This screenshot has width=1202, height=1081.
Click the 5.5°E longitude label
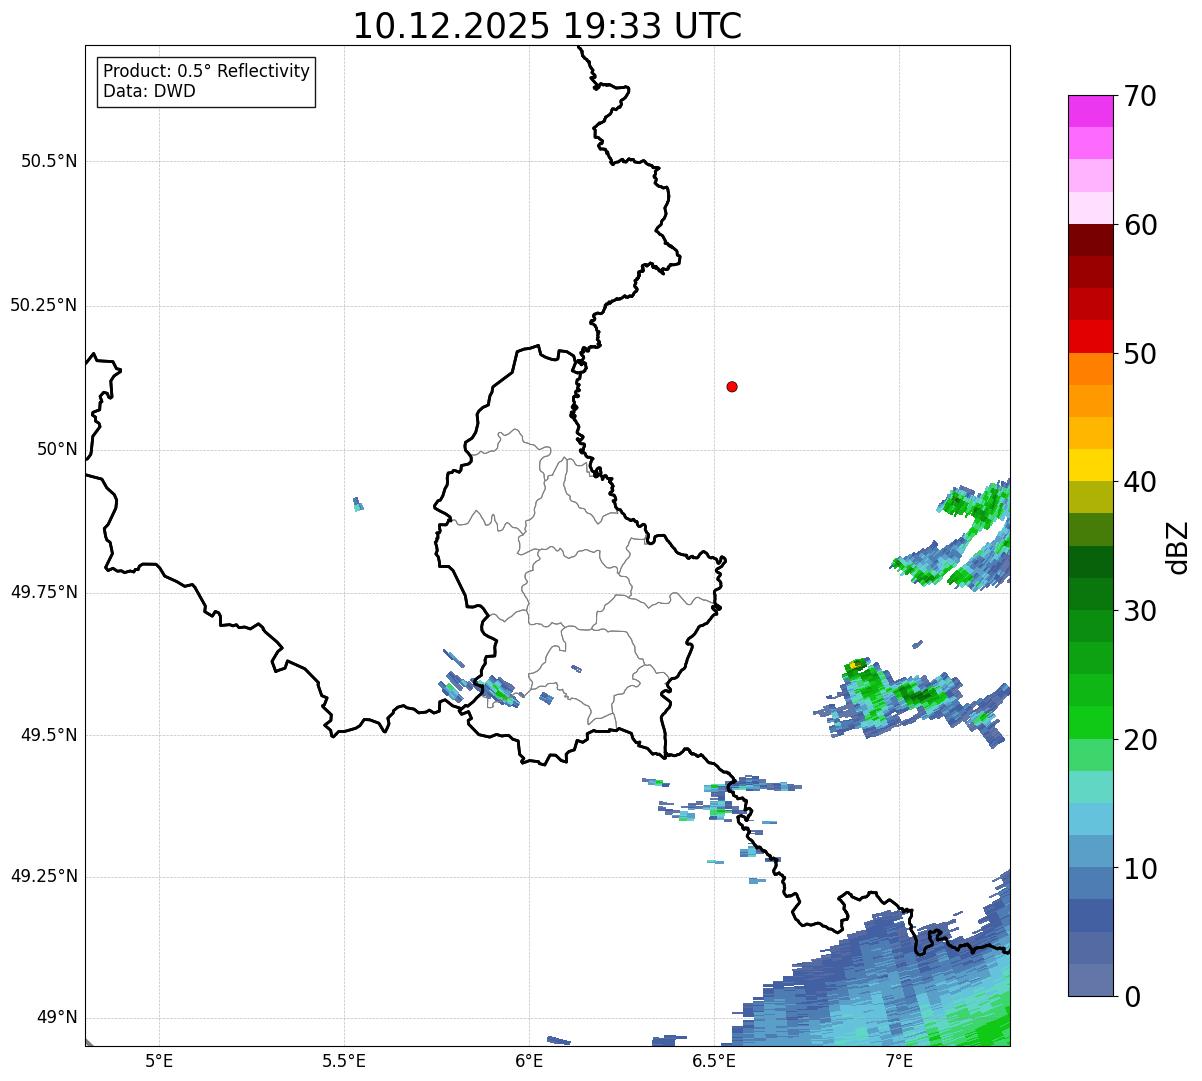click(344, 1061)
